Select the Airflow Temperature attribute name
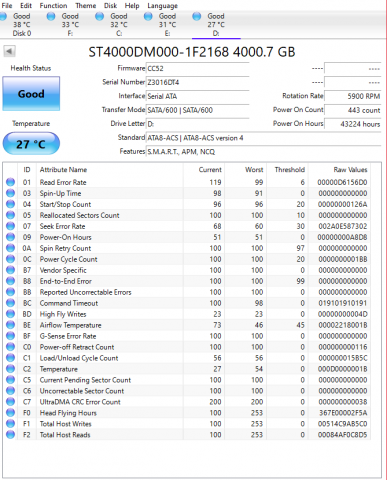The width and height of the screenshot is (387, 480). [70, 325]
